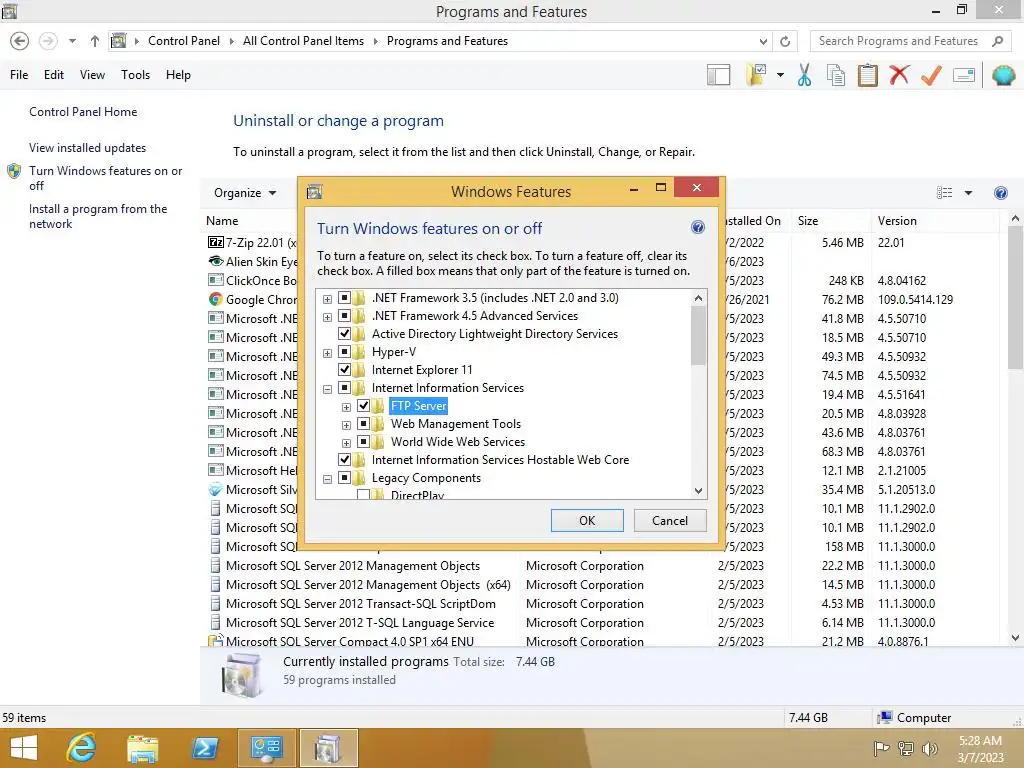Uncheck Internet Explorer 11 feature
1024x768 pixels.
tap(344, 370)
